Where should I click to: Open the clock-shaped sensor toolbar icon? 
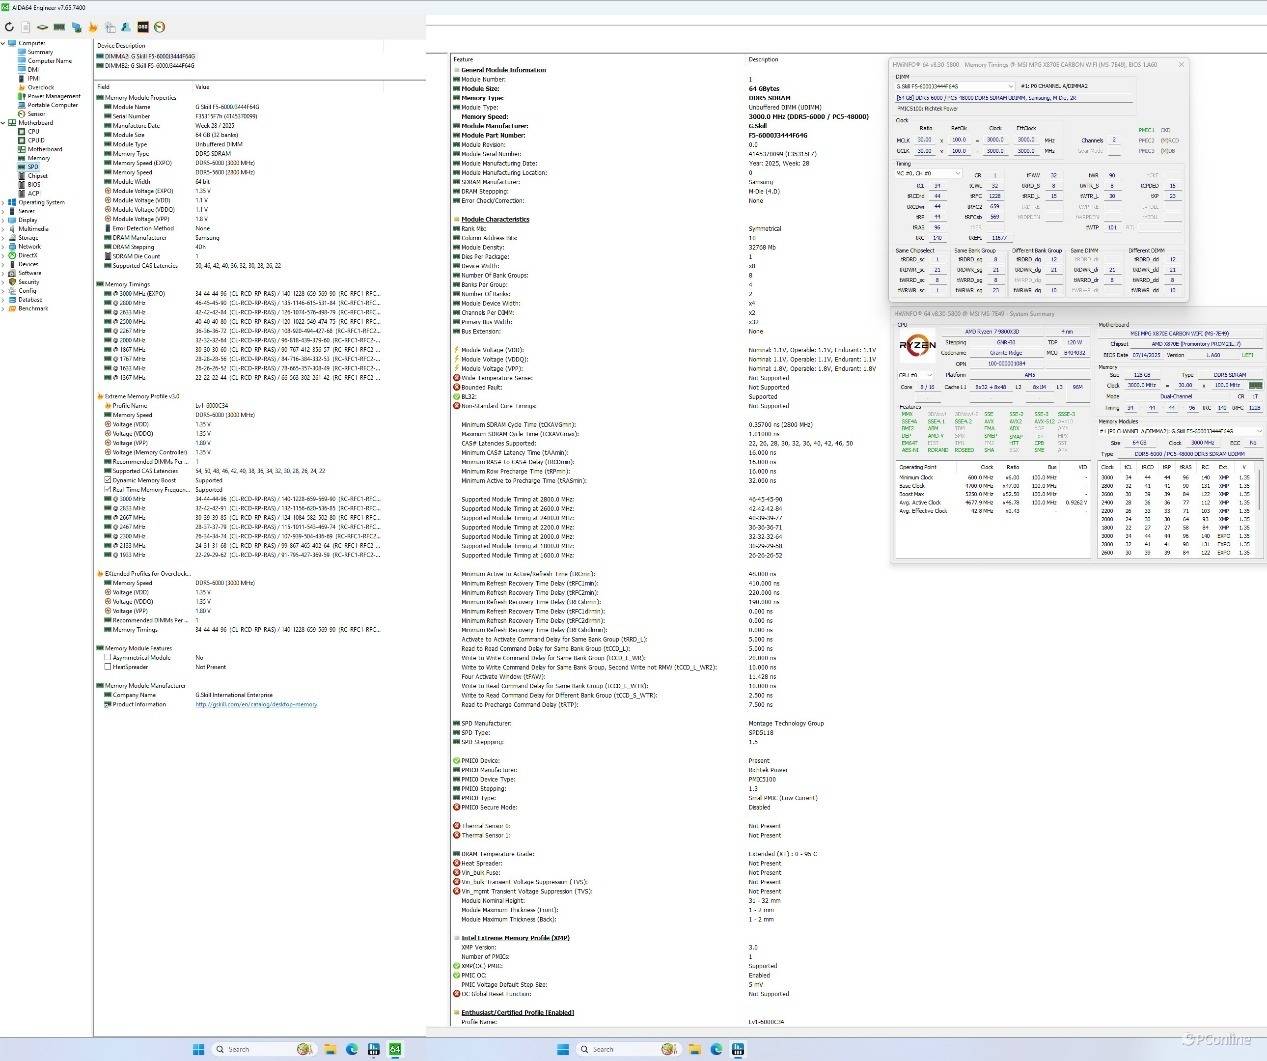click(159, 27)
